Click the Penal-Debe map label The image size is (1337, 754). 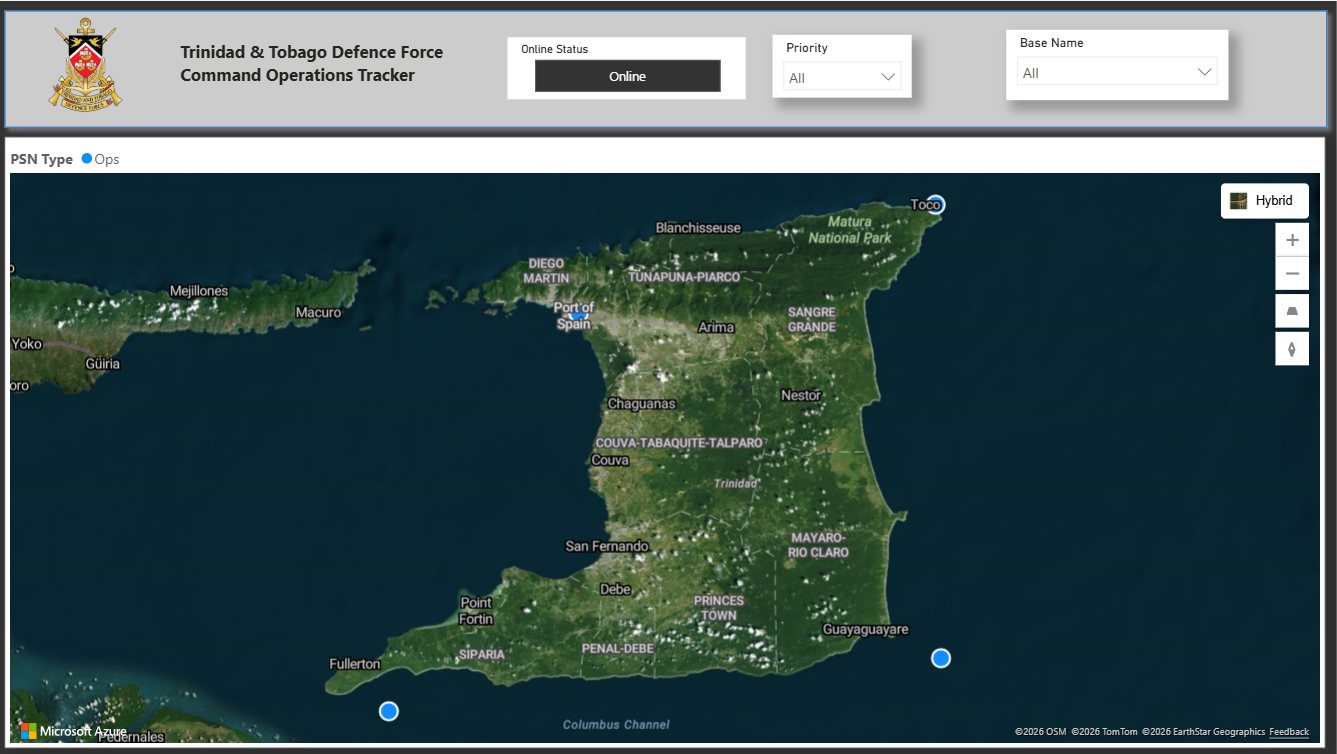tap(616, 649)
